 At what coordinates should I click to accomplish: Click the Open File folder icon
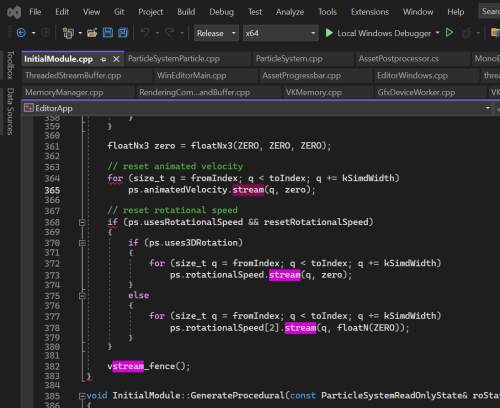[x=92, y=33]
